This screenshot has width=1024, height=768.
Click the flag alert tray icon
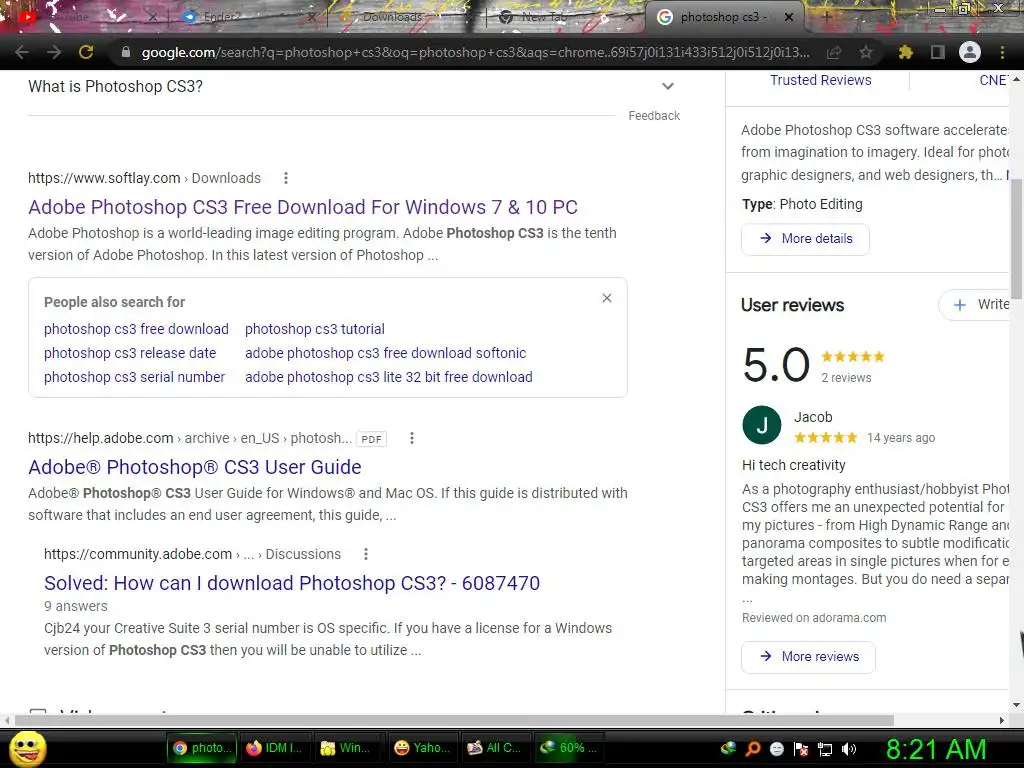[x=801, y=749]
